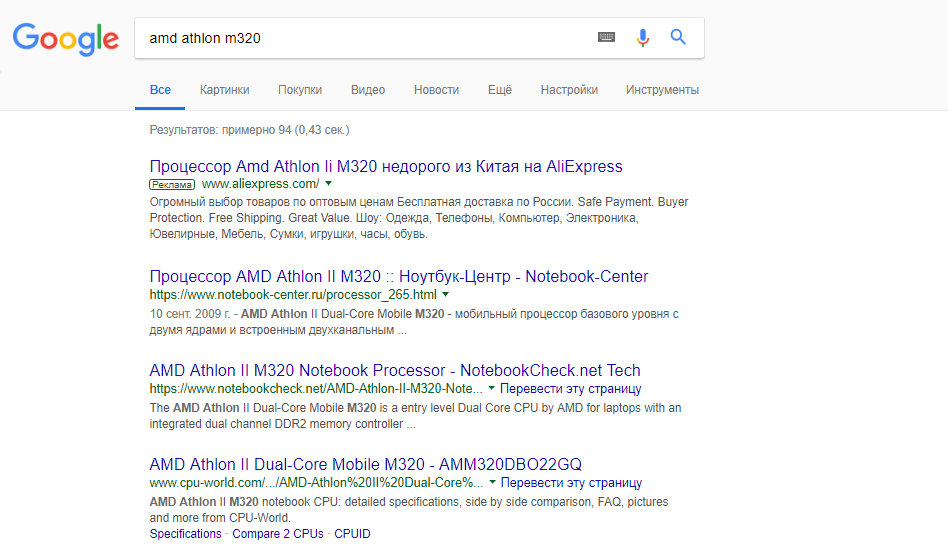Translate the cpu-world page via Перевести эту страницу
948x554 pixels.
tap(571, 483)
